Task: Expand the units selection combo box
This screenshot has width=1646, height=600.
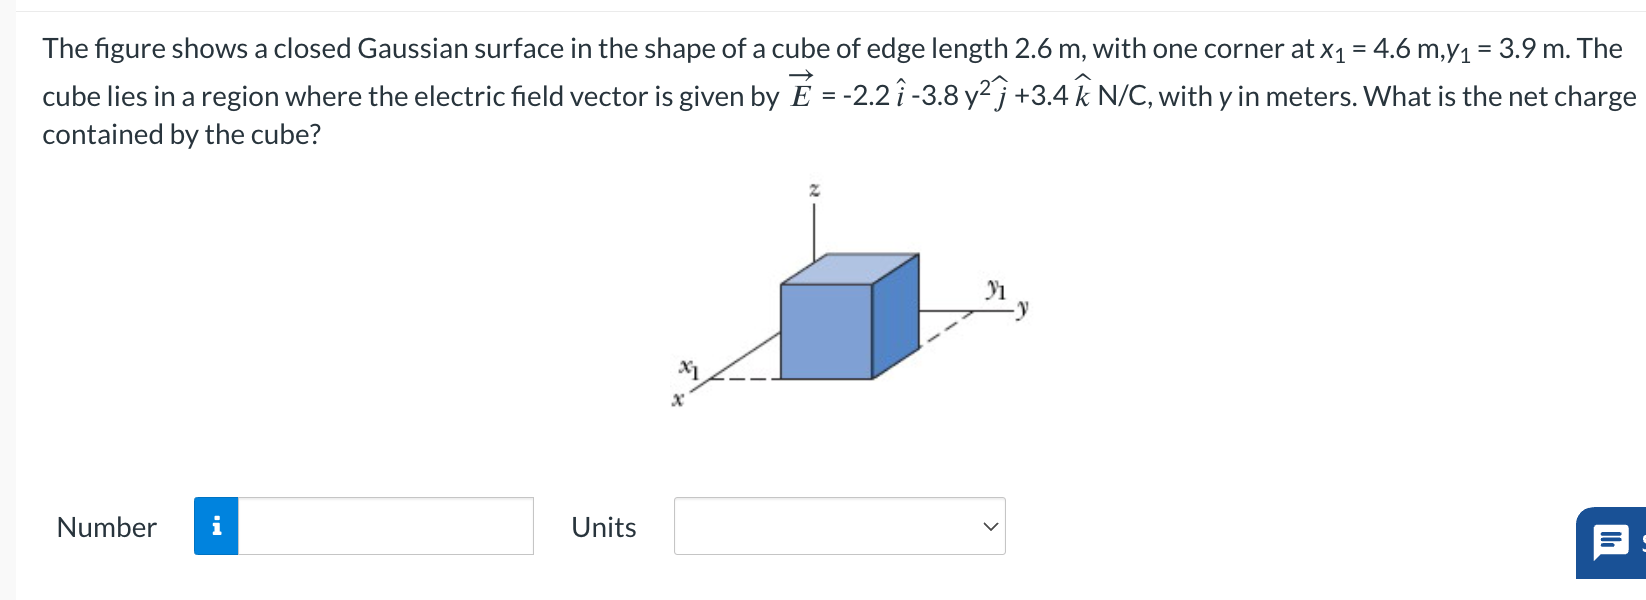Action: pos(838,524)
